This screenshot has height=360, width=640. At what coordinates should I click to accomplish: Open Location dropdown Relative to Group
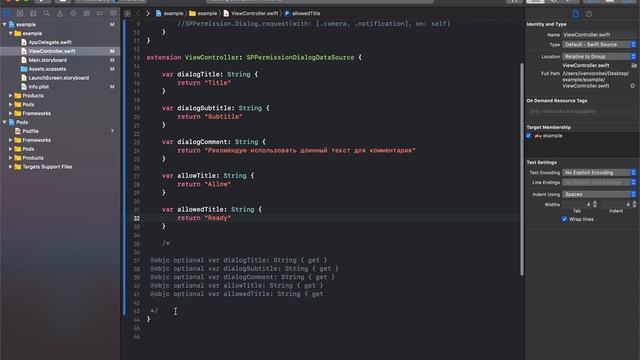pos(599,56)
